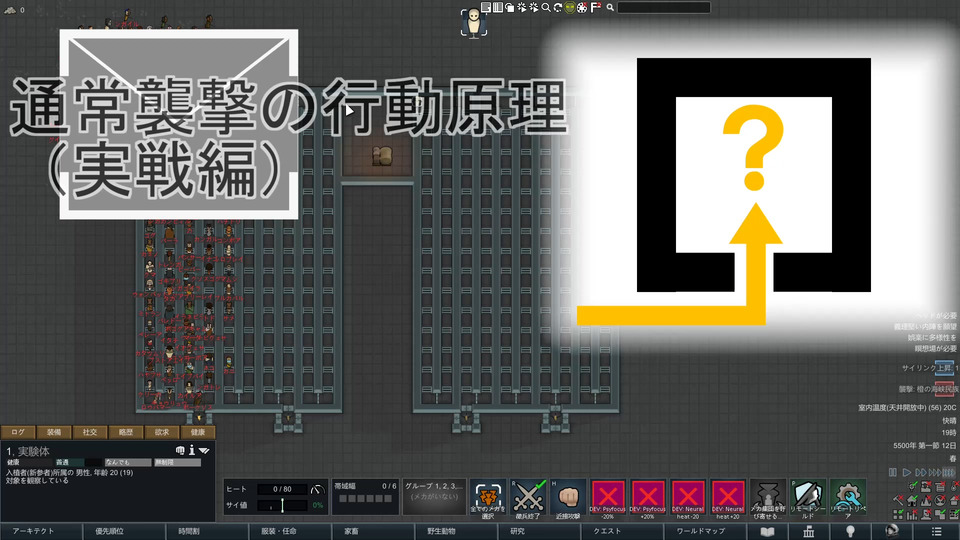This screenshot has height=540, width=960.
Task: Click the 帯域幅 0 / 6 bandwidth box
Action: [366, 497]
